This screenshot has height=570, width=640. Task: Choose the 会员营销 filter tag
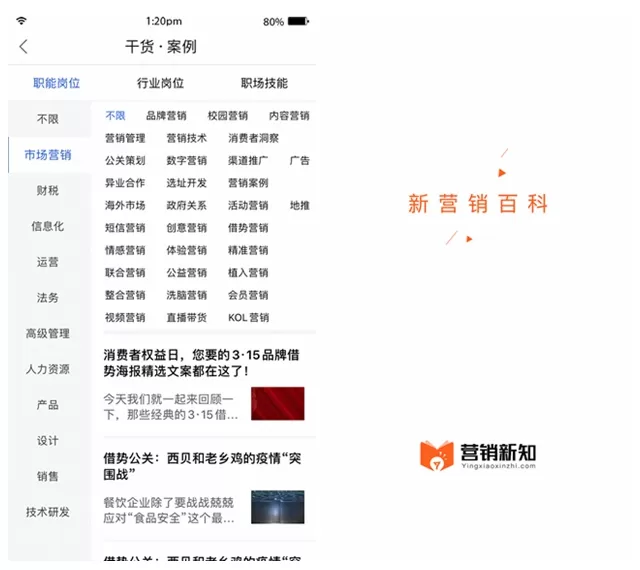coord(248,295)
